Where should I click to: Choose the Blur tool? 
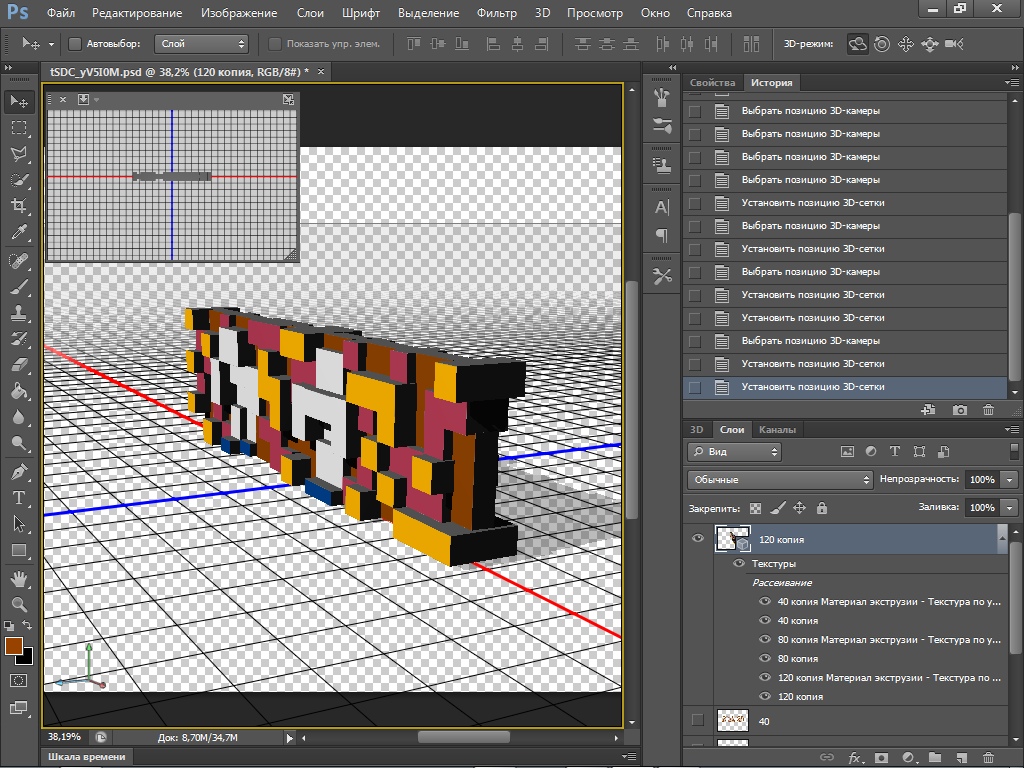click(19, 417)
